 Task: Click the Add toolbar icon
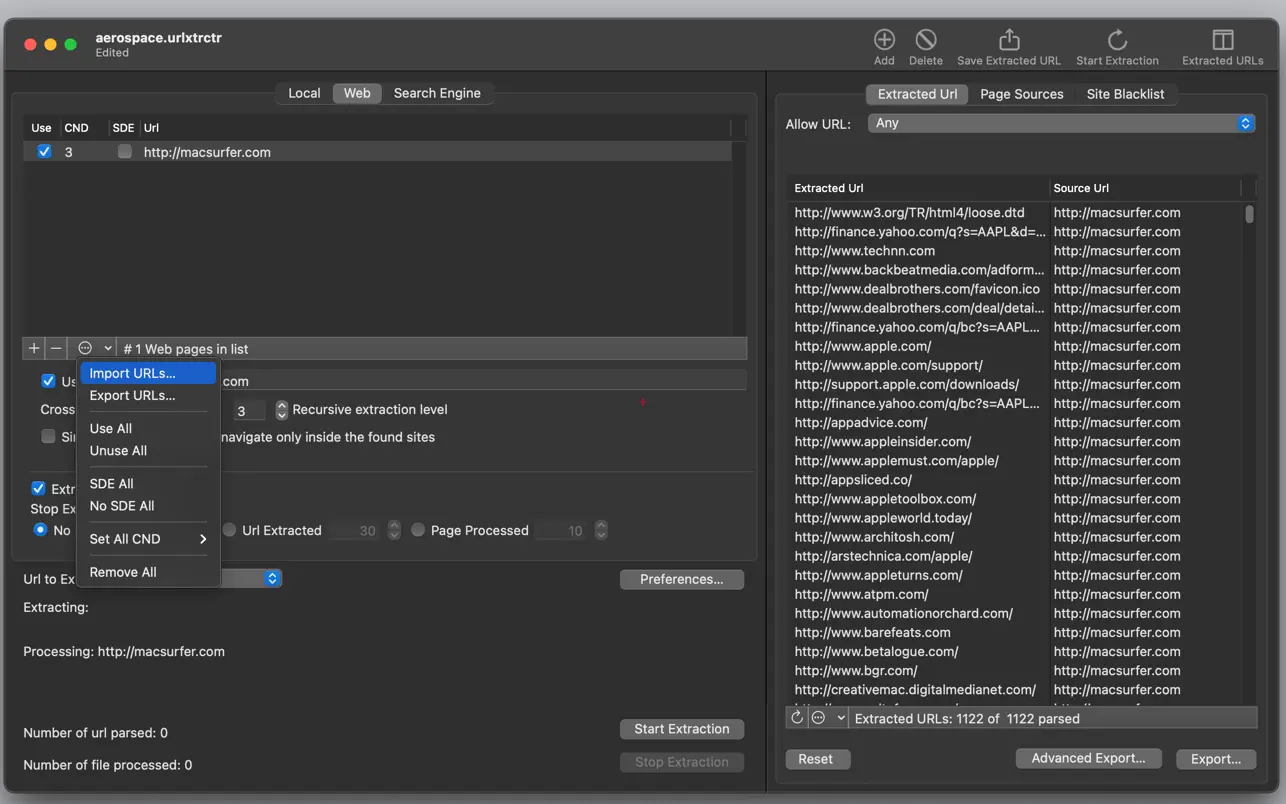pyautogui.click(x=884, y=40)
